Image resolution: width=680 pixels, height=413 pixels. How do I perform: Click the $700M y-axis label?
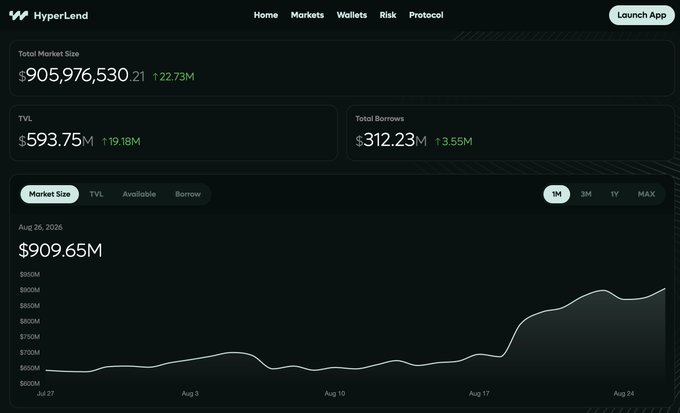click(x=29, y=352)
